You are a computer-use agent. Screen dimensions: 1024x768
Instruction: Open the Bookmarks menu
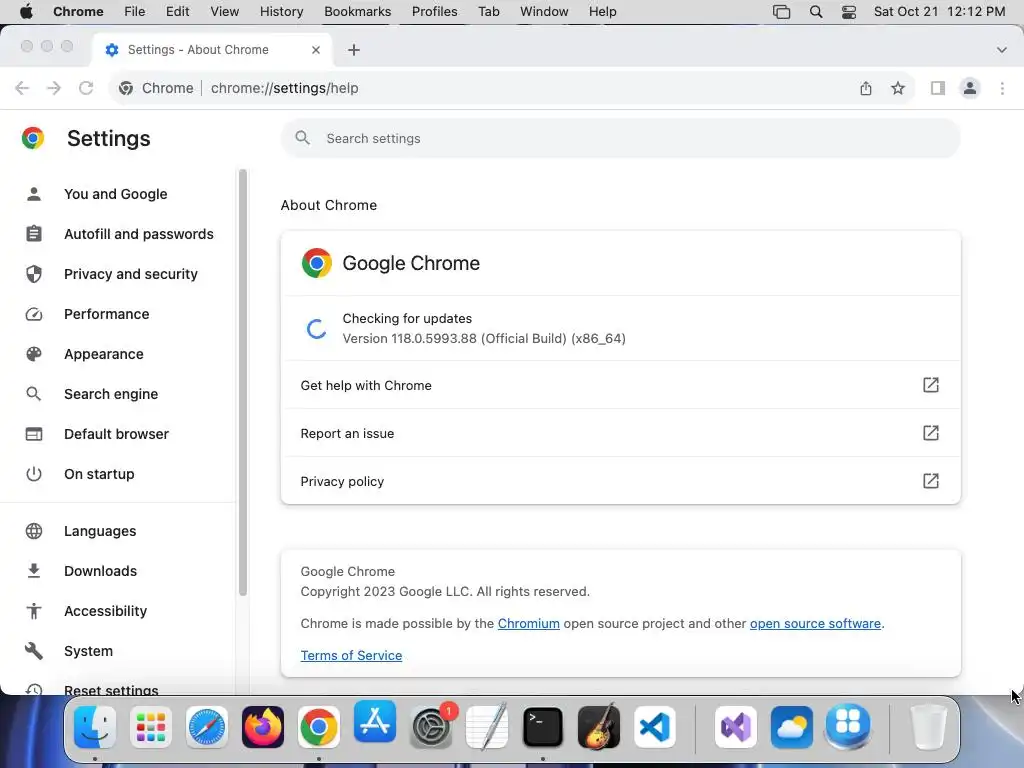[357, 12]
